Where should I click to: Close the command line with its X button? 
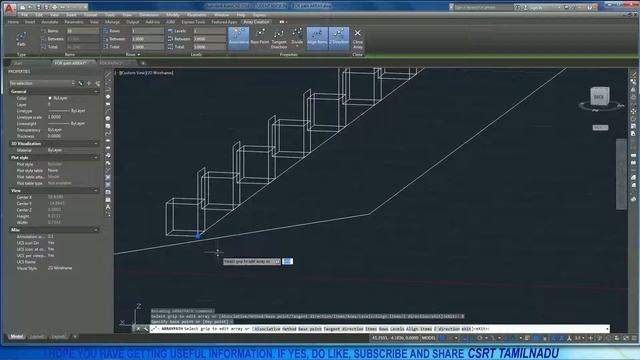coord(138,329)
